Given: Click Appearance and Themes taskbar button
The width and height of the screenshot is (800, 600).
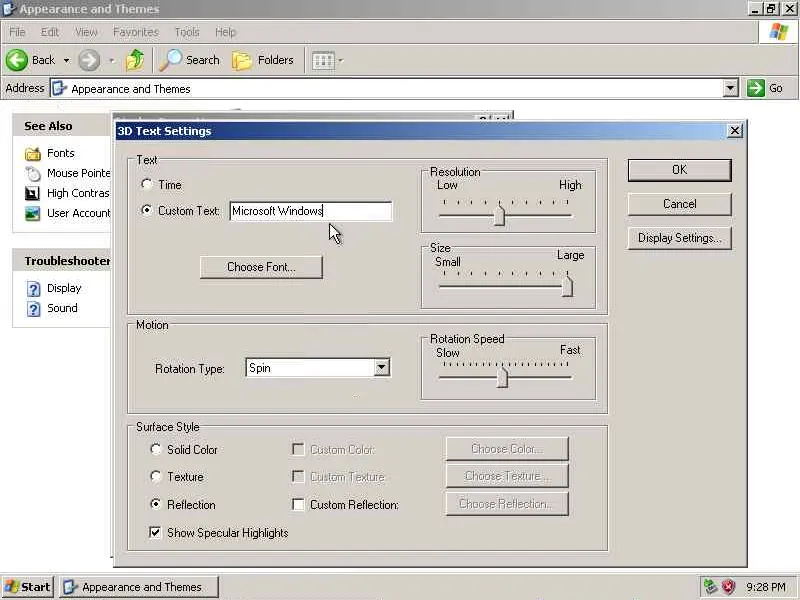Looking at the screenshot, I should point(139,587).
